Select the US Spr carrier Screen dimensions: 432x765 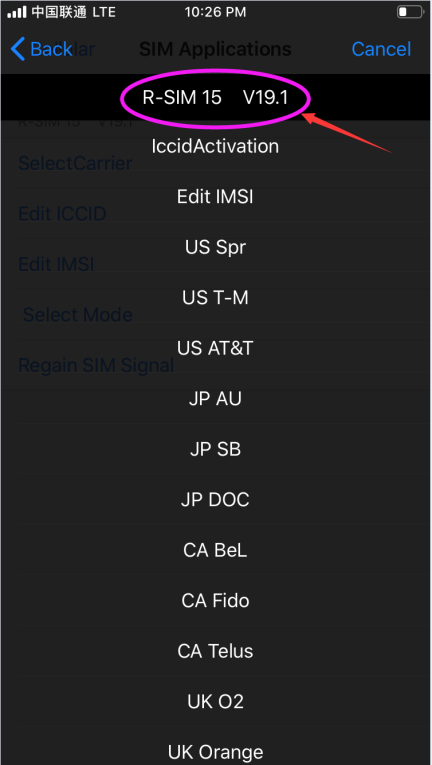coord(215,247)
